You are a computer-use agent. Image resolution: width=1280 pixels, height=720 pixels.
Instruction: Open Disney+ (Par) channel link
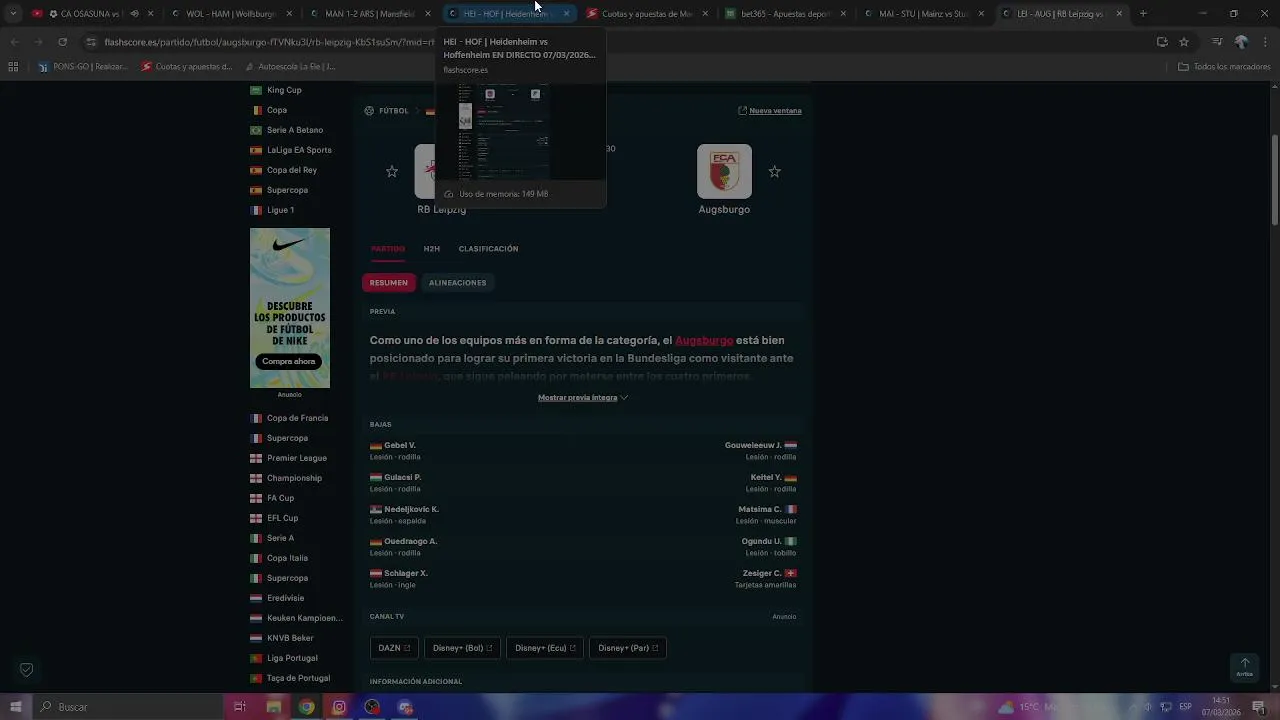(628, 648)
